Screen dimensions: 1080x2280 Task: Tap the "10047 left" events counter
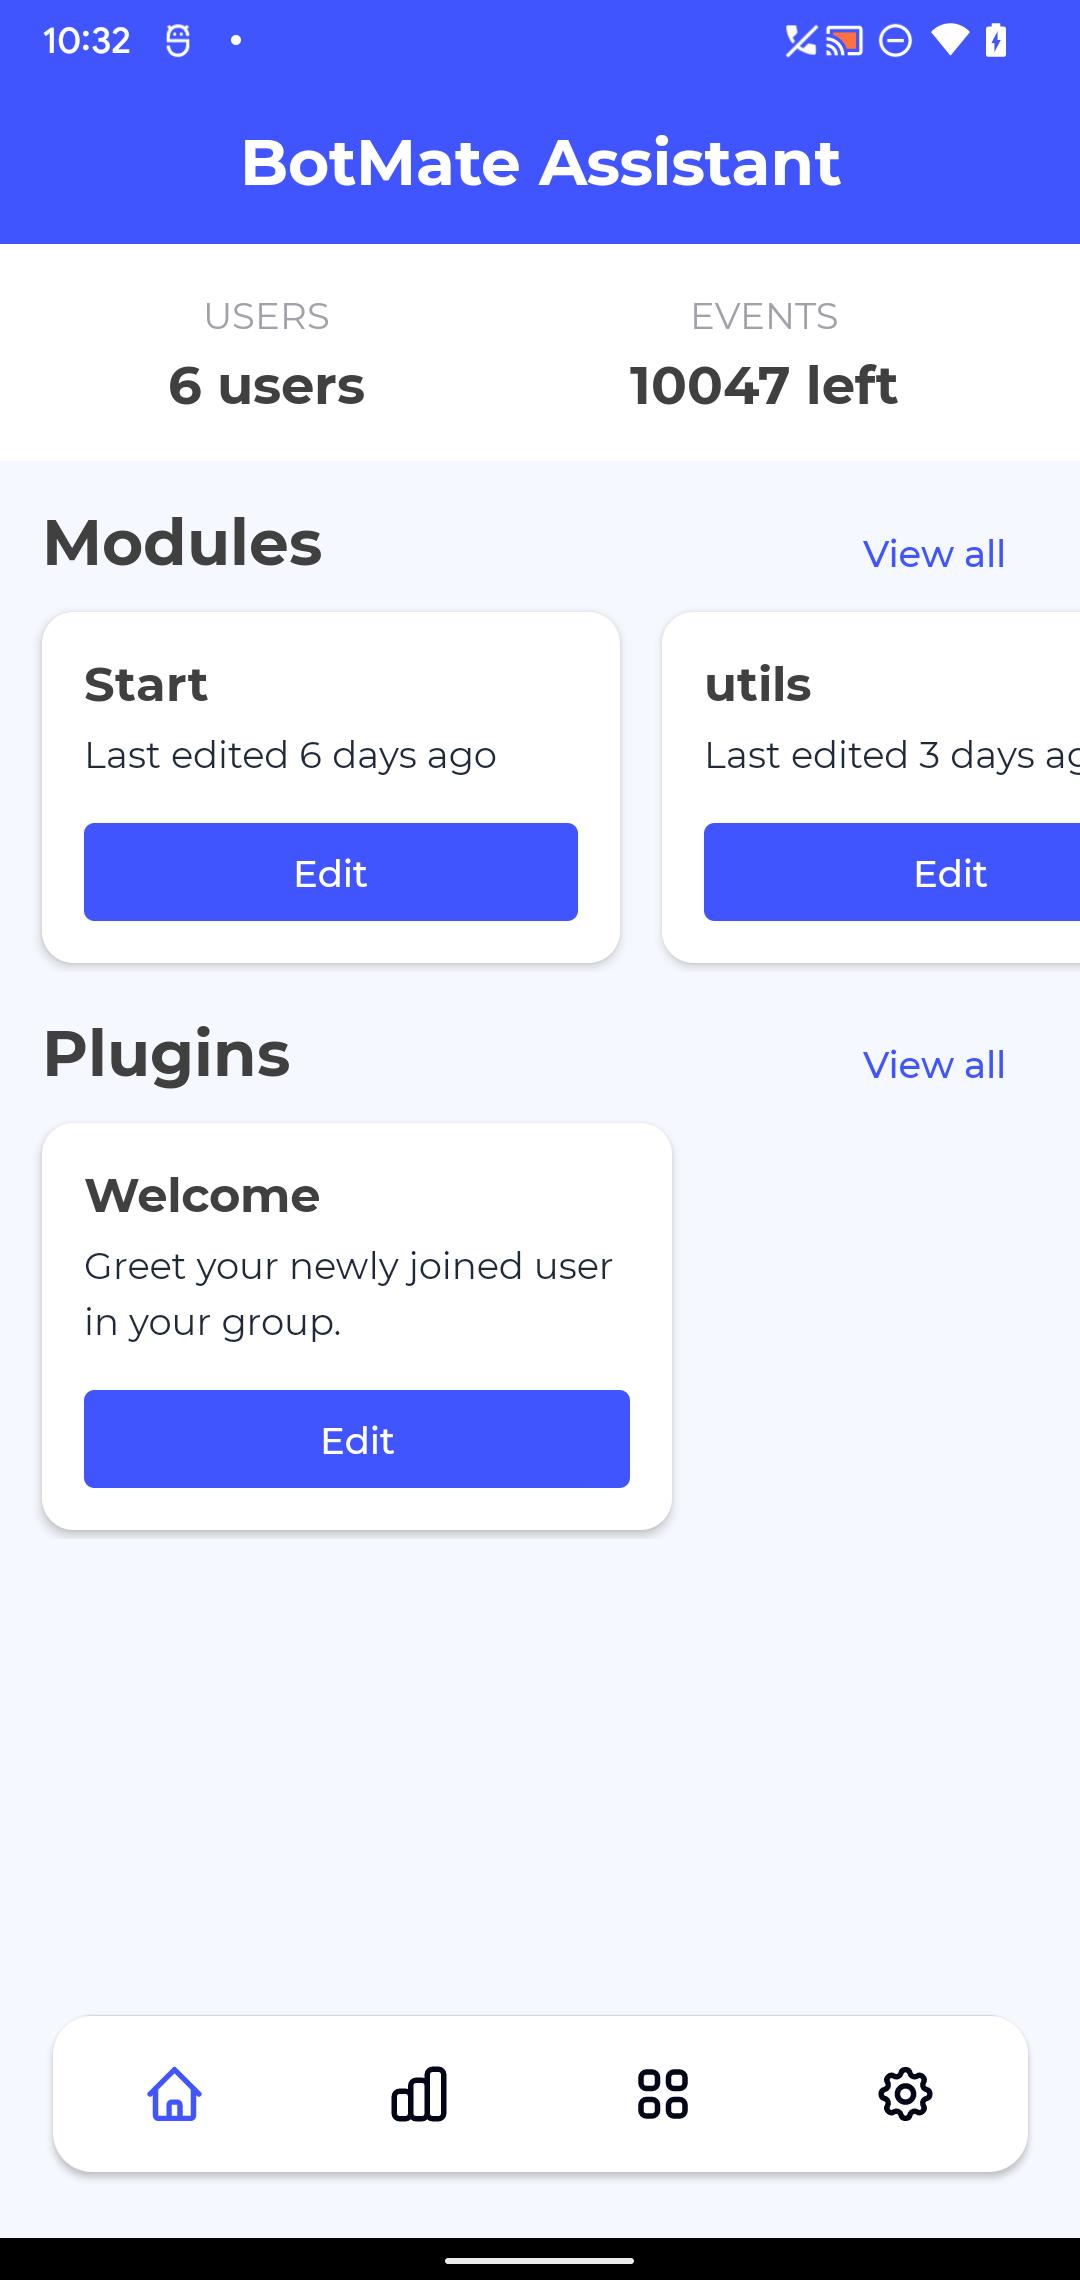point(763,386)
